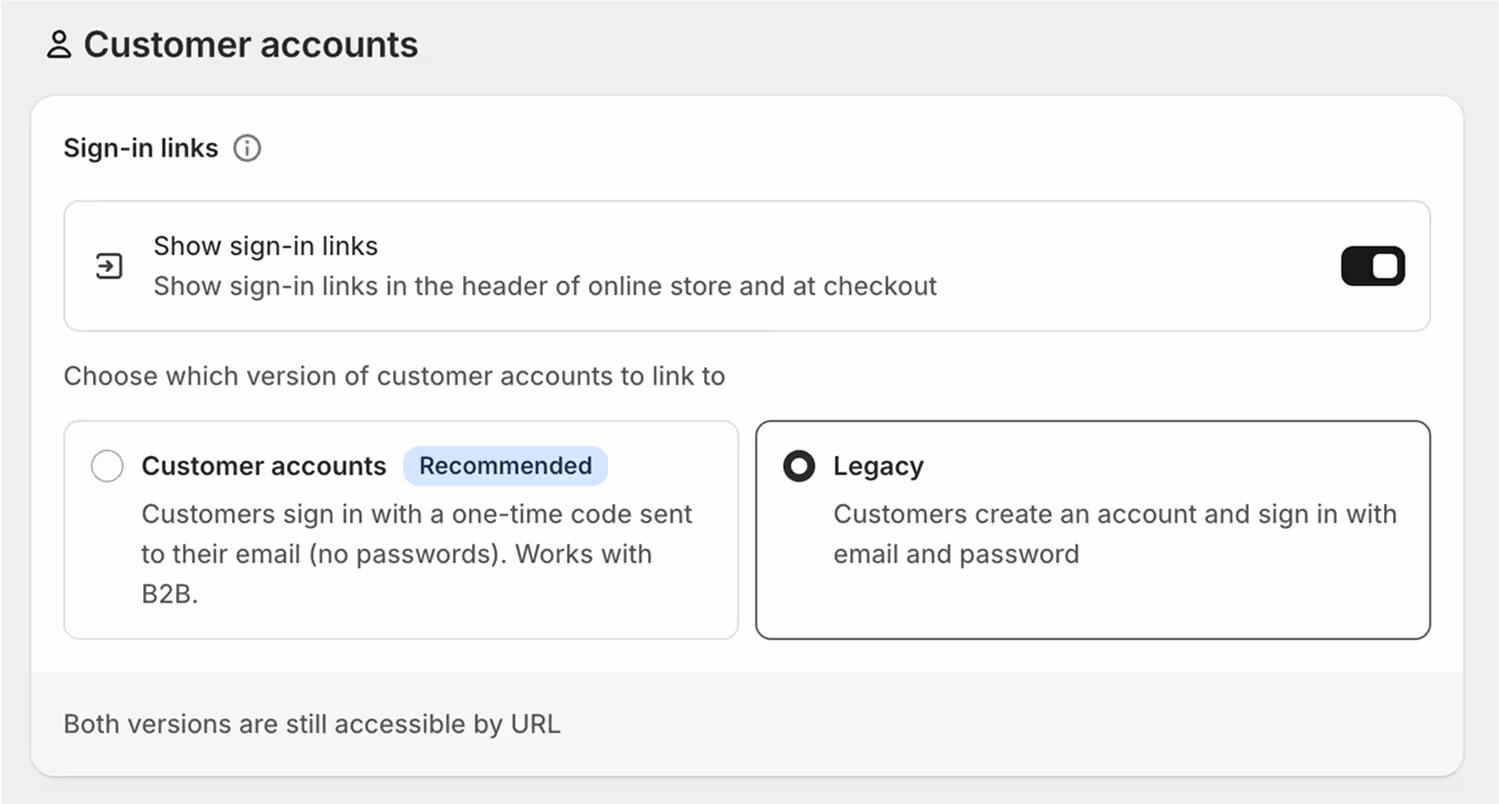Click the info icon beside Sign-in links
1499x804 pixels.
246,149
